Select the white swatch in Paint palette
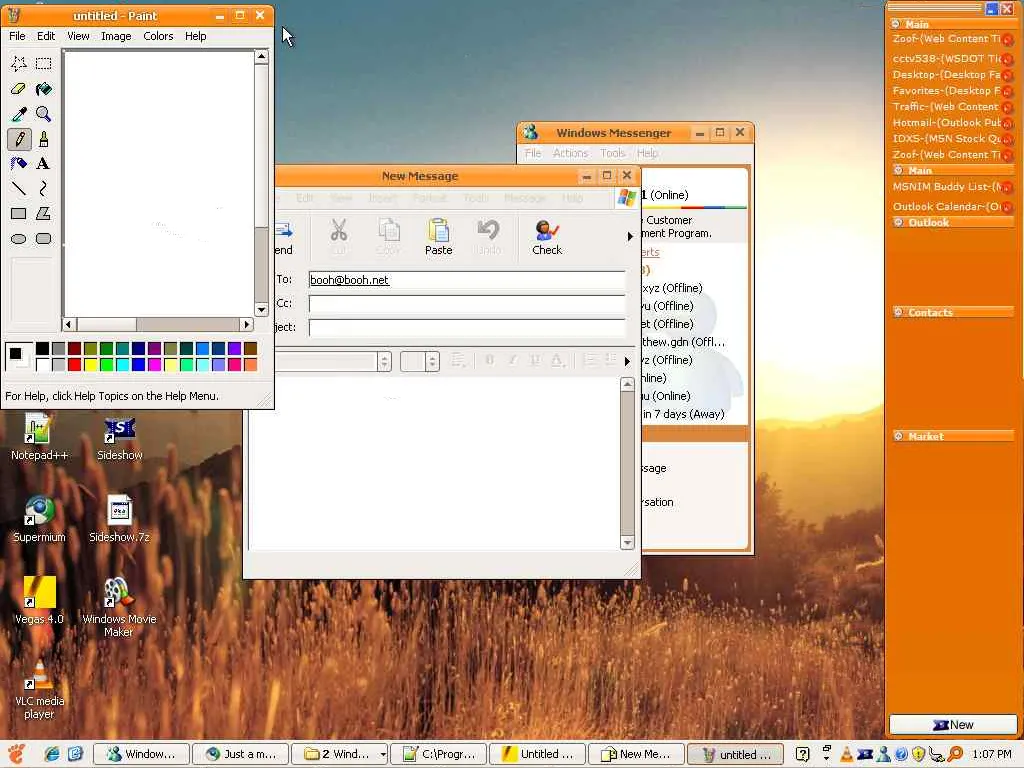 pyautogui.click(x=42, y=364)
